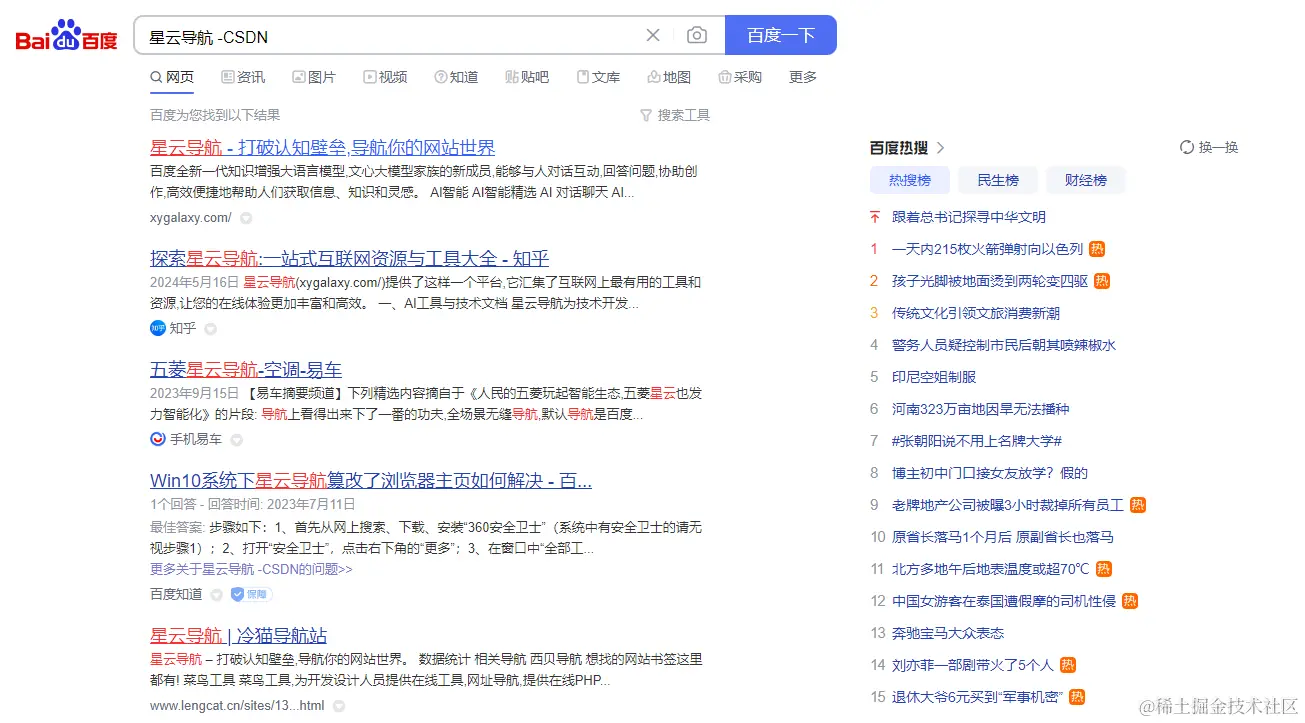Viewport: 1305px width, 723px height.
Task: Open 探索星云导航 知乎 result
Action: click(349, 259)
